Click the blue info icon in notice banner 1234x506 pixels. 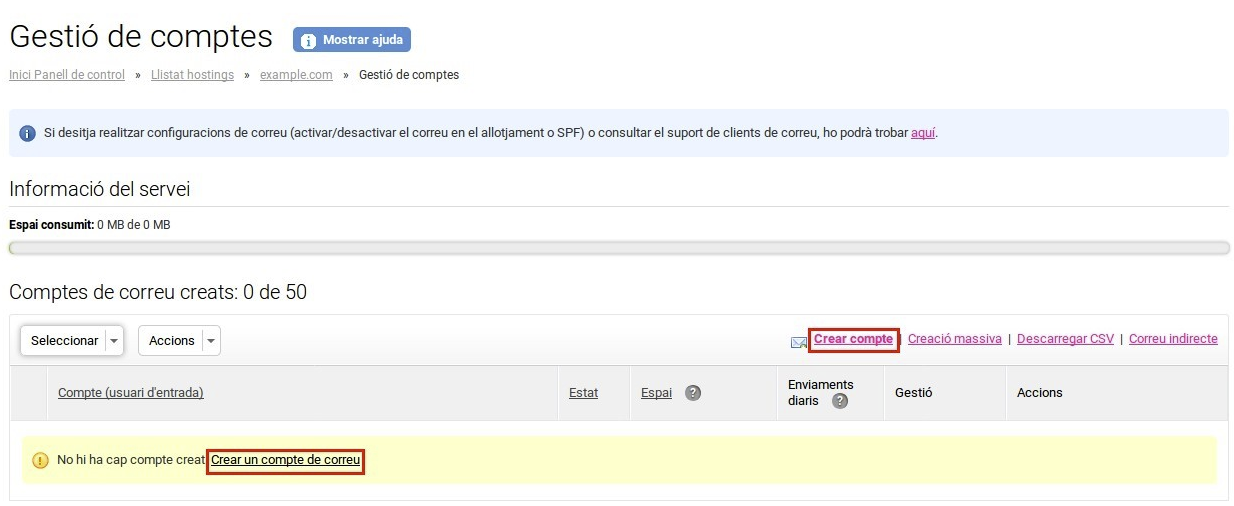pos(27,133)
